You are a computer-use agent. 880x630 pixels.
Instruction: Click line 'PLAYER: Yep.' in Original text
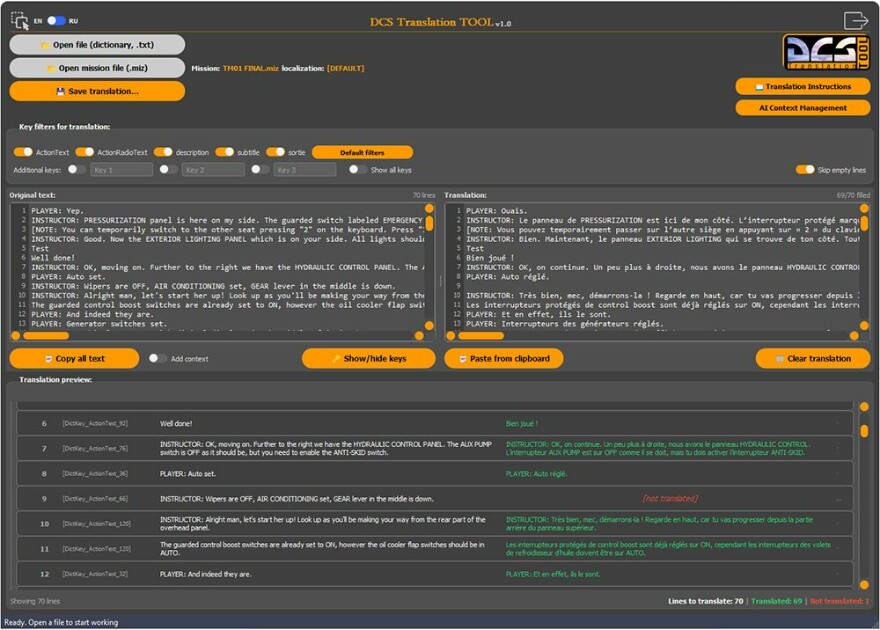click(57, 211)
